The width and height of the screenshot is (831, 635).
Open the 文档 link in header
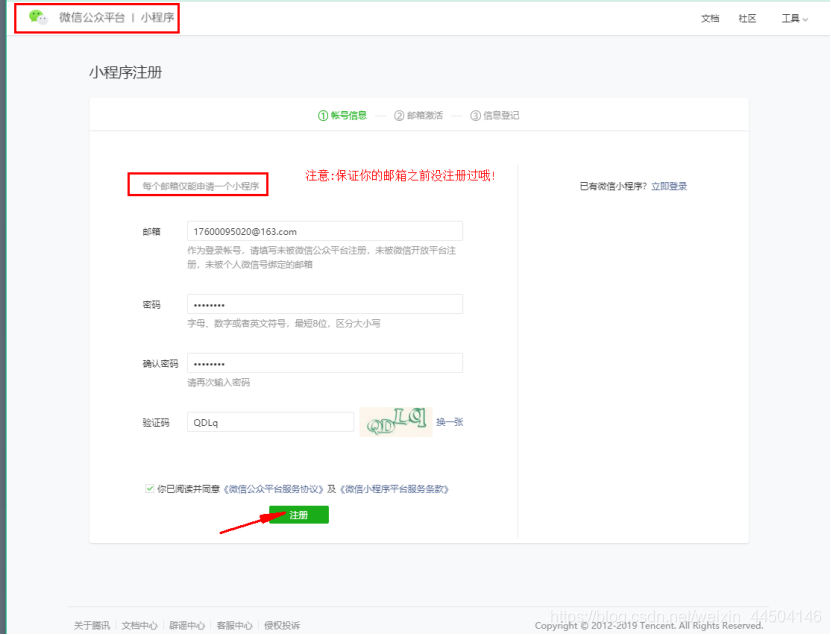[x=710, y=19]
